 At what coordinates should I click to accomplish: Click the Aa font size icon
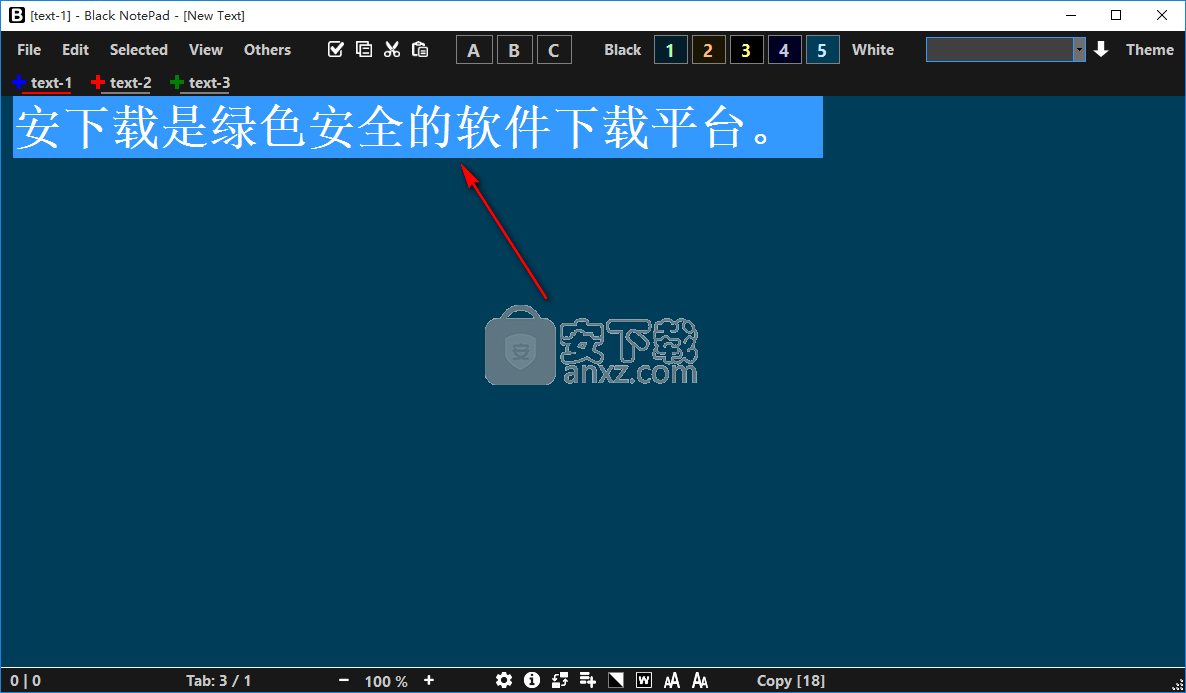(x=700, y=680)
